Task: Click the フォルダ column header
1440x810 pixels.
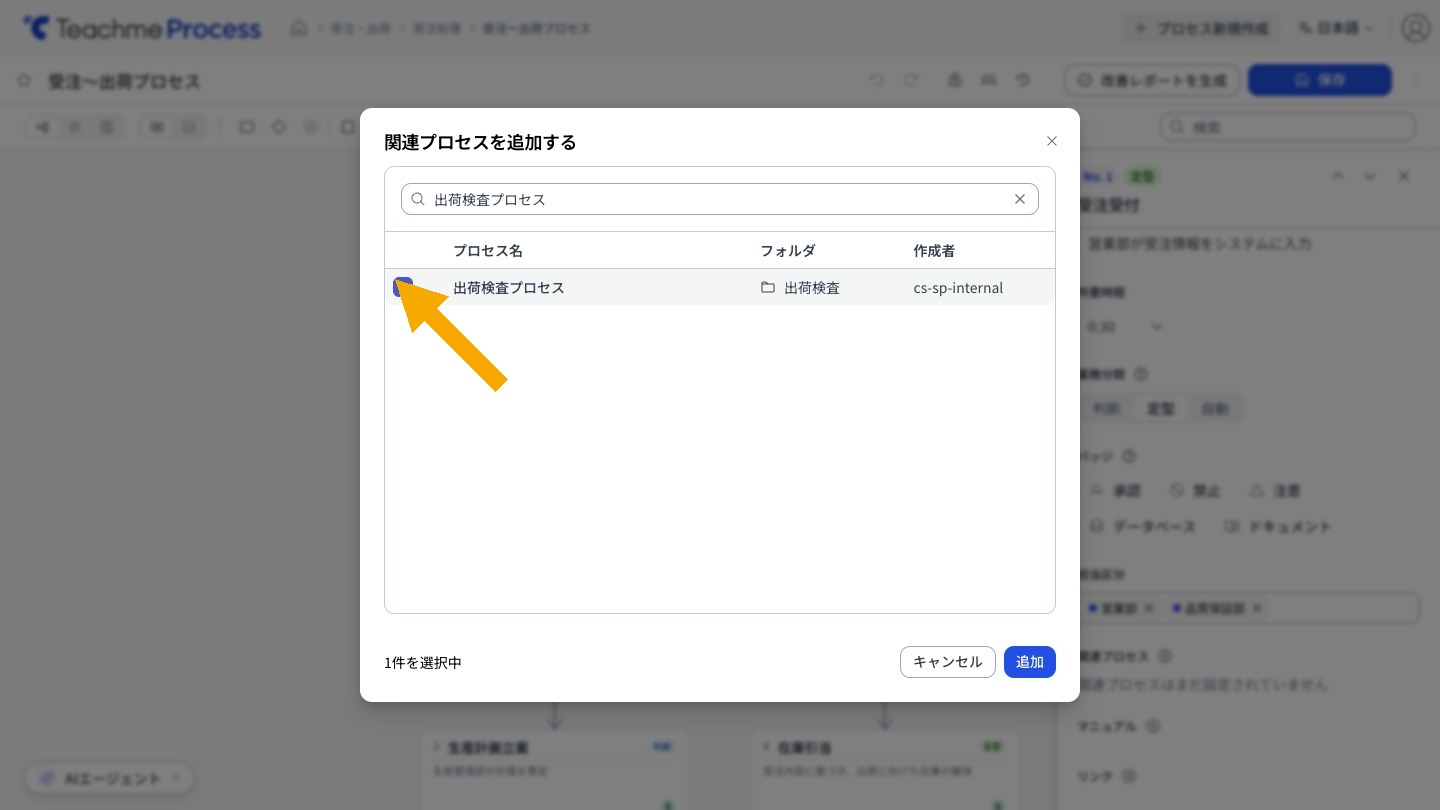Action: point(788,251)
